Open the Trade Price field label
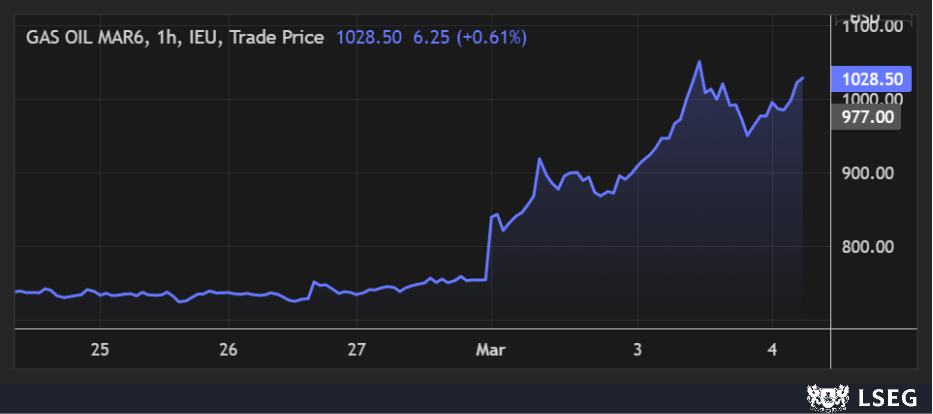 tap(281, 37)
